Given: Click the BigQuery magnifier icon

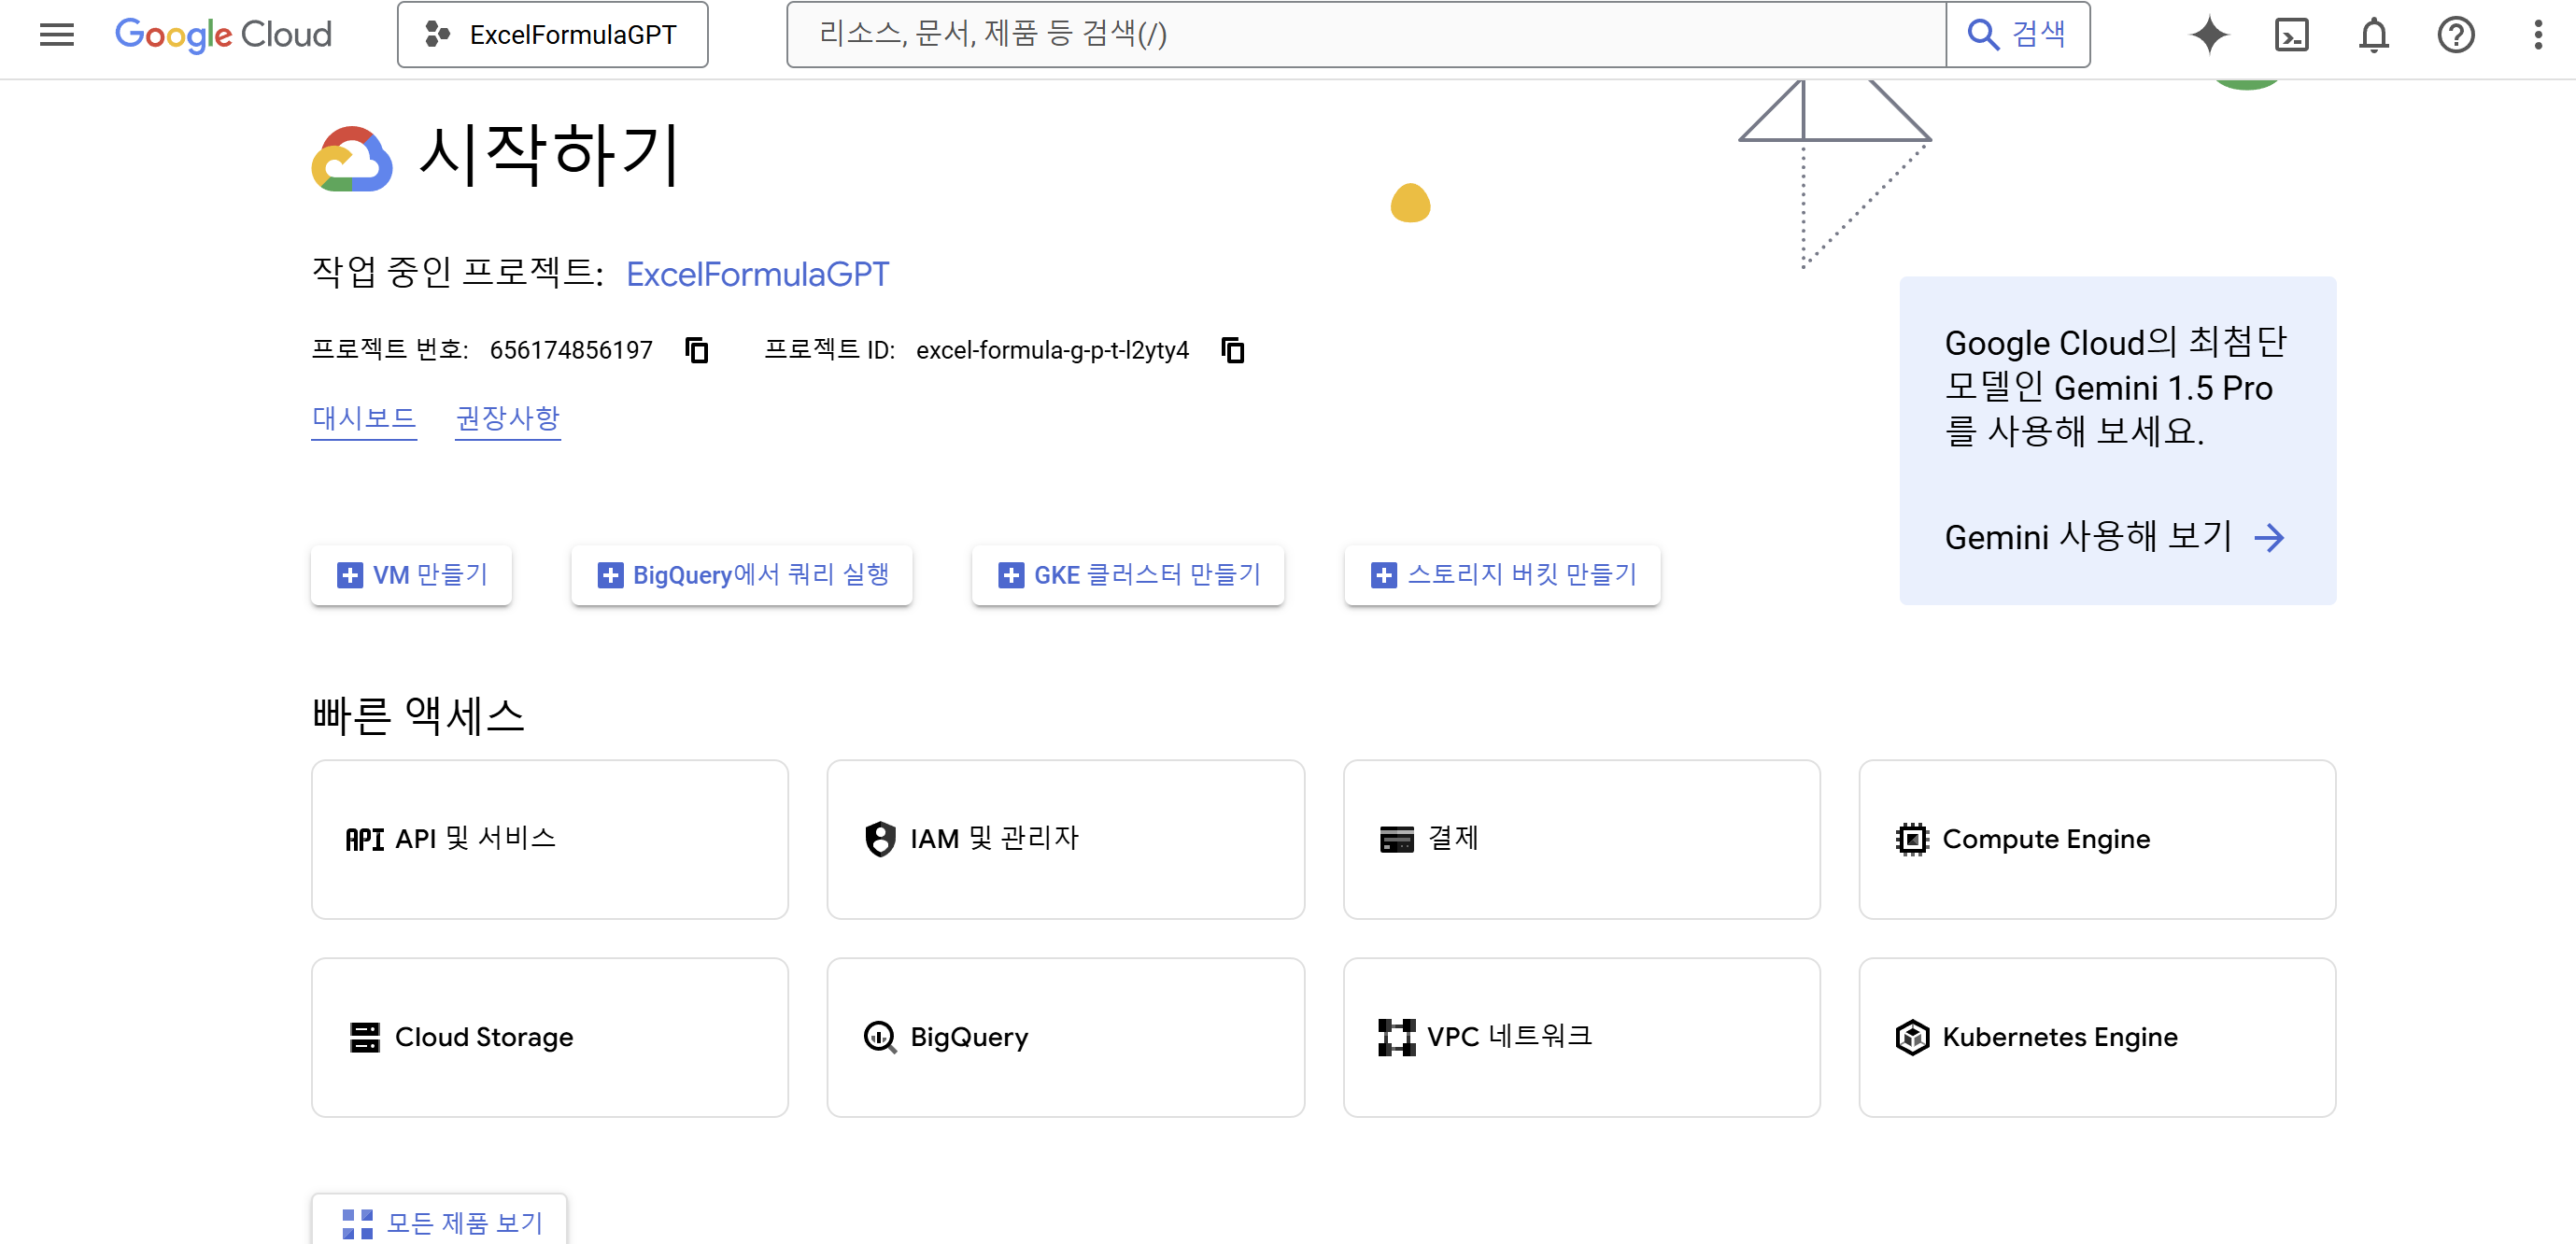Looking at the screenshot, I should point(880,1037).
